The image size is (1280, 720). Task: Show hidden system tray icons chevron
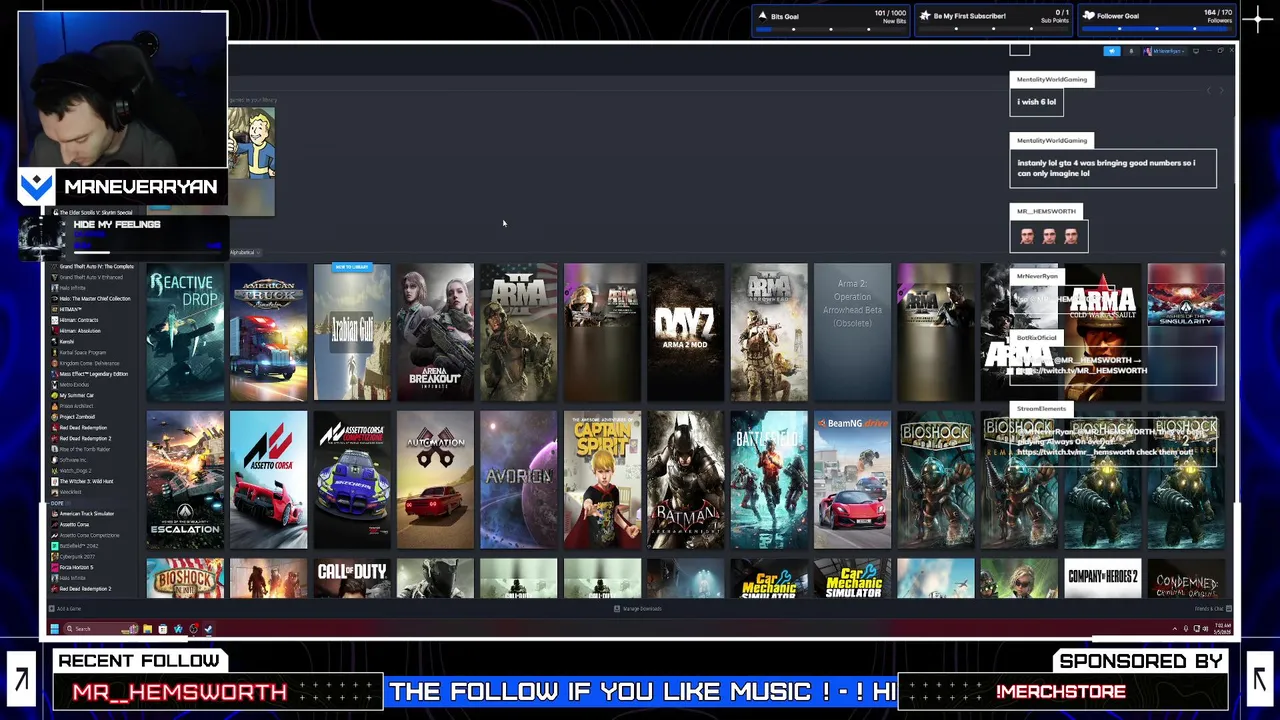(1175, 629)
